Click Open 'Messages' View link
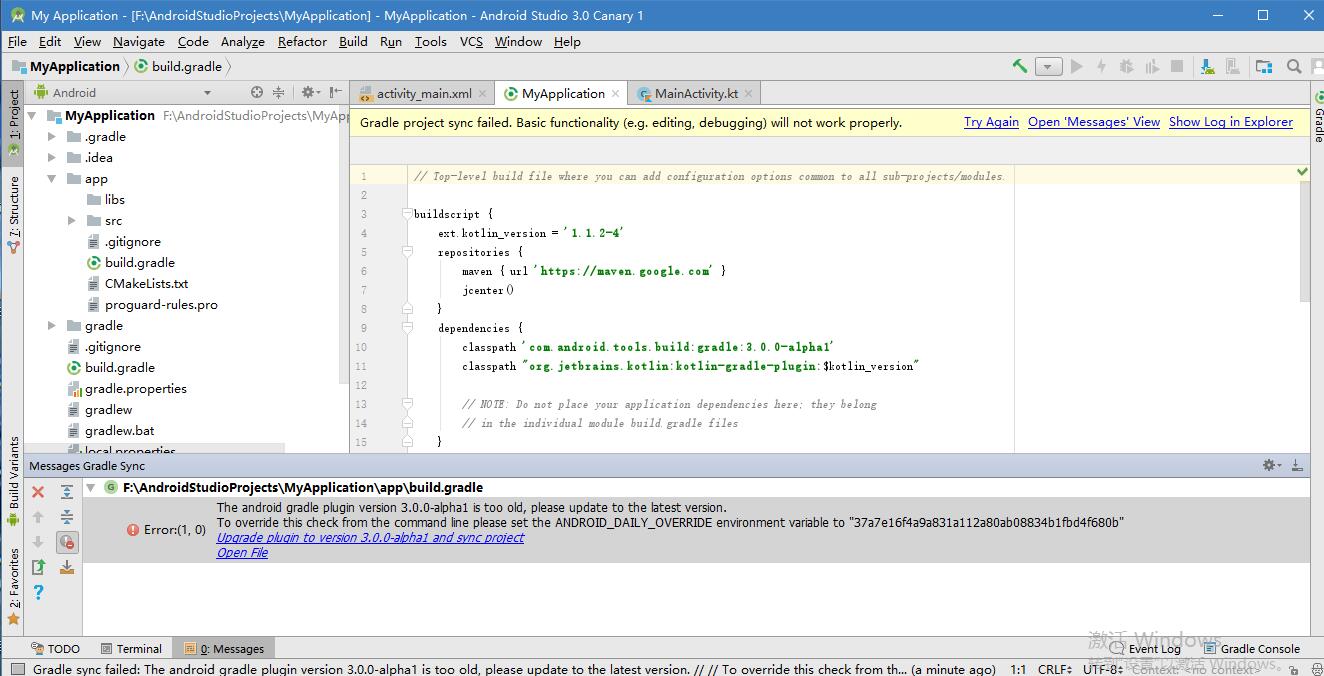 pyautogui.click(x=1094, y=122)
